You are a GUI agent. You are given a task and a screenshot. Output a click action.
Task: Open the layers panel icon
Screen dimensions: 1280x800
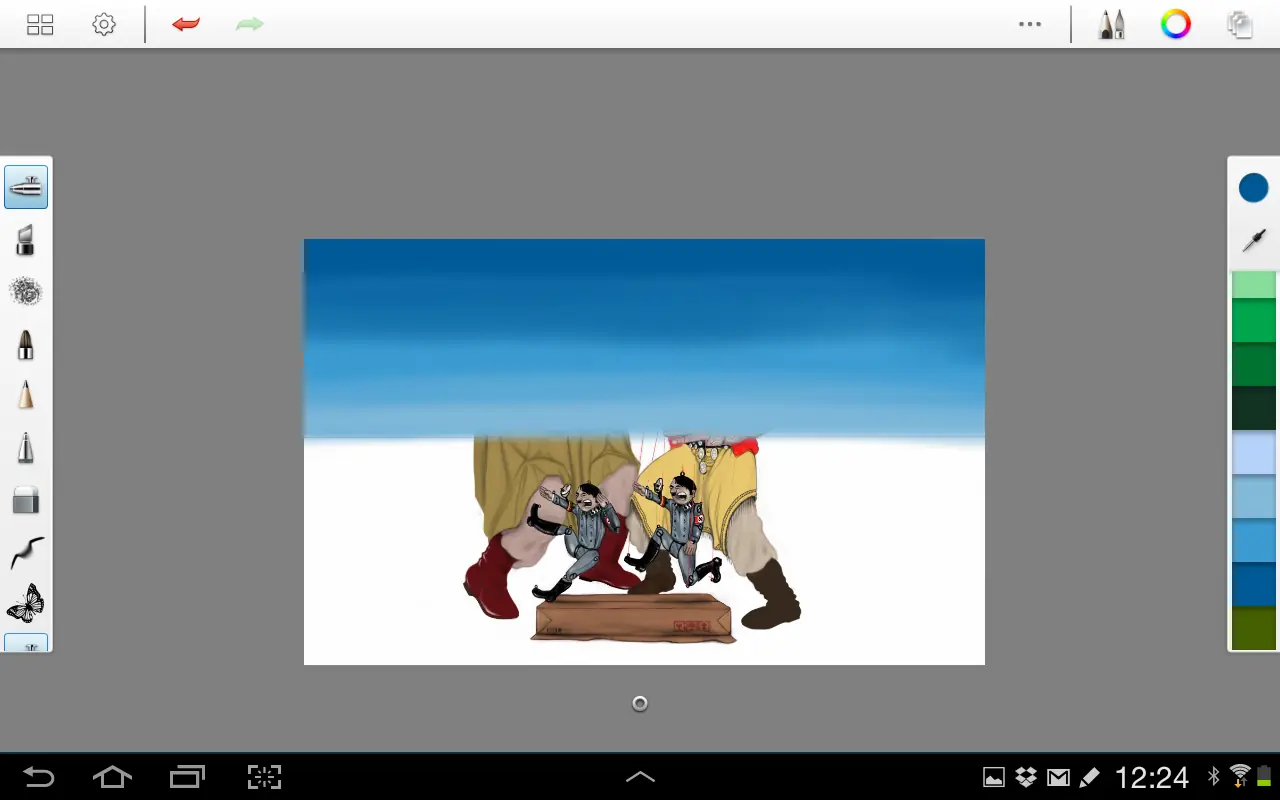pos(1240,25)
